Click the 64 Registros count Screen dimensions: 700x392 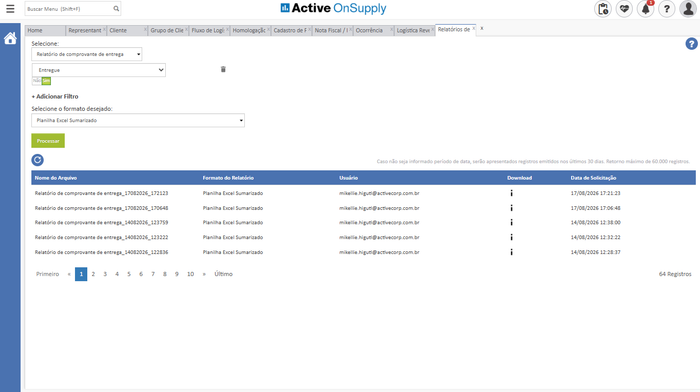coord(675,274)
